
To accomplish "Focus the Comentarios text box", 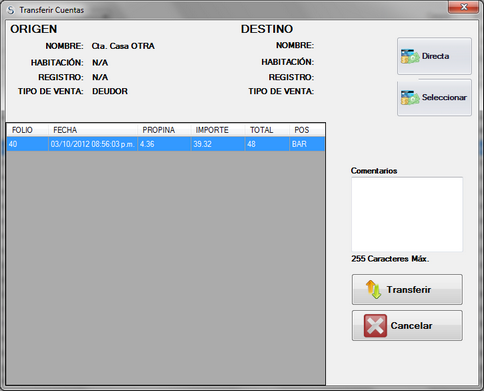I will (407, 214).
